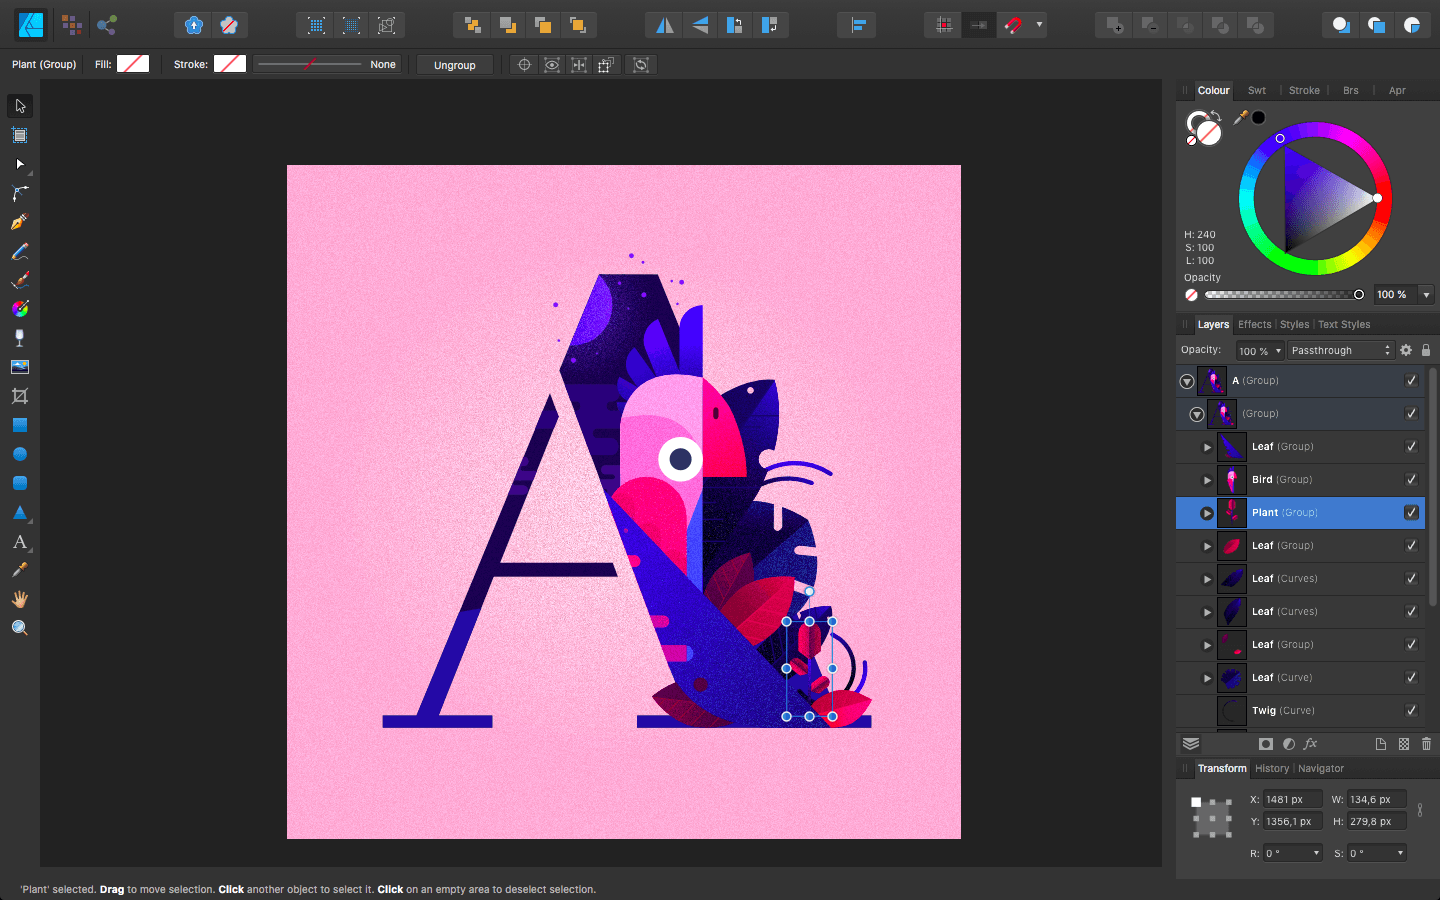
Task: Click the Fill colour swatch
Action: point(133,63)
